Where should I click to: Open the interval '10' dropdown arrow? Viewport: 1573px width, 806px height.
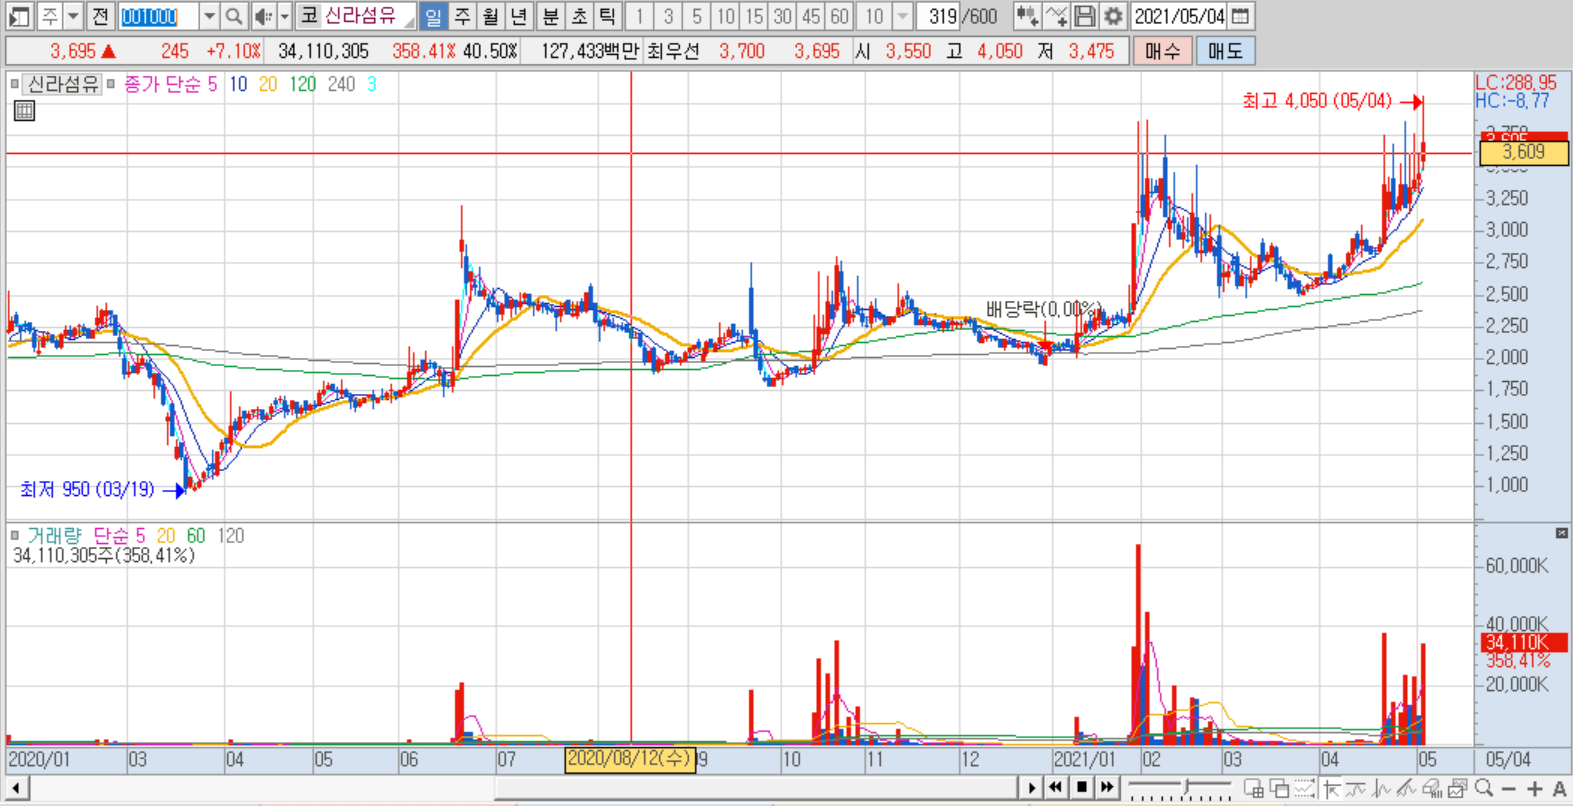point(902,16)
